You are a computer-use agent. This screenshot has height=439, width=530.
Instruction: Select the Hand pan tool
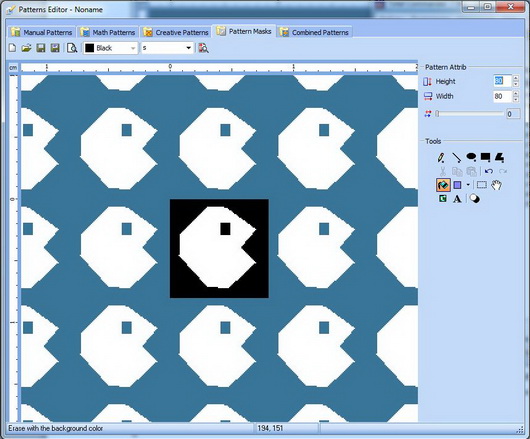coord(496,185)
